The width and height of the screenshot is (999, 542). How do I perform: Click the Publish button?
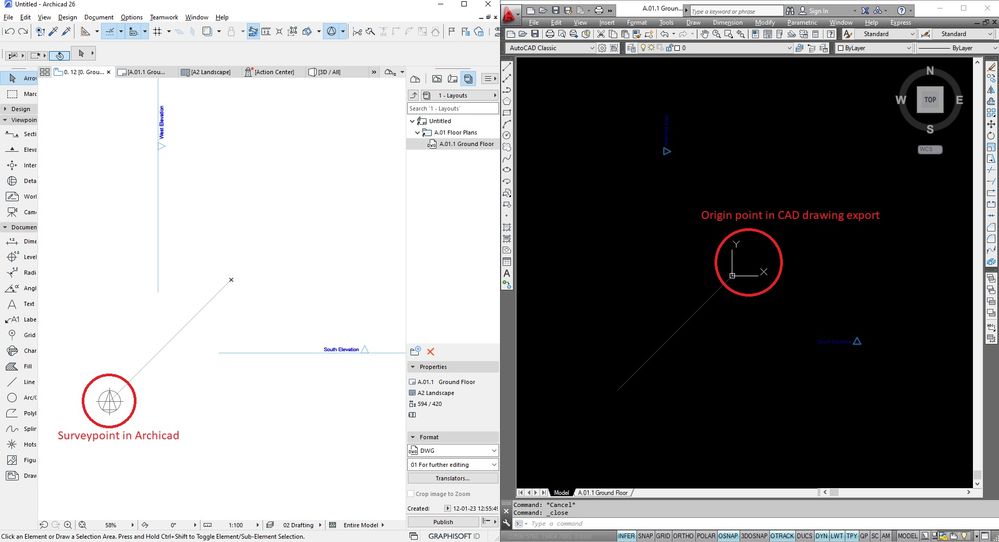[x=443, y=522]
